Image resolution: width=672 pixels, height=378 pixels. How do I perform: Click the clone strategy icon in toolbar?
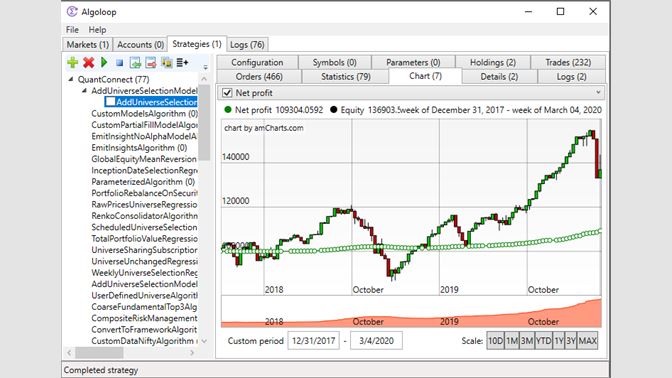tap(167, 63)
